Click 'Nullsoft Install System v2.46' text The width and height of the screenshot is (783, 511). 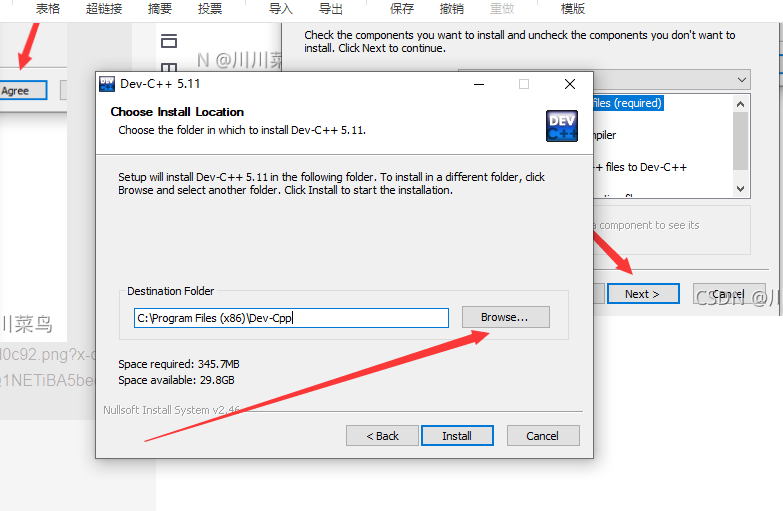click(x=171, y=410)
